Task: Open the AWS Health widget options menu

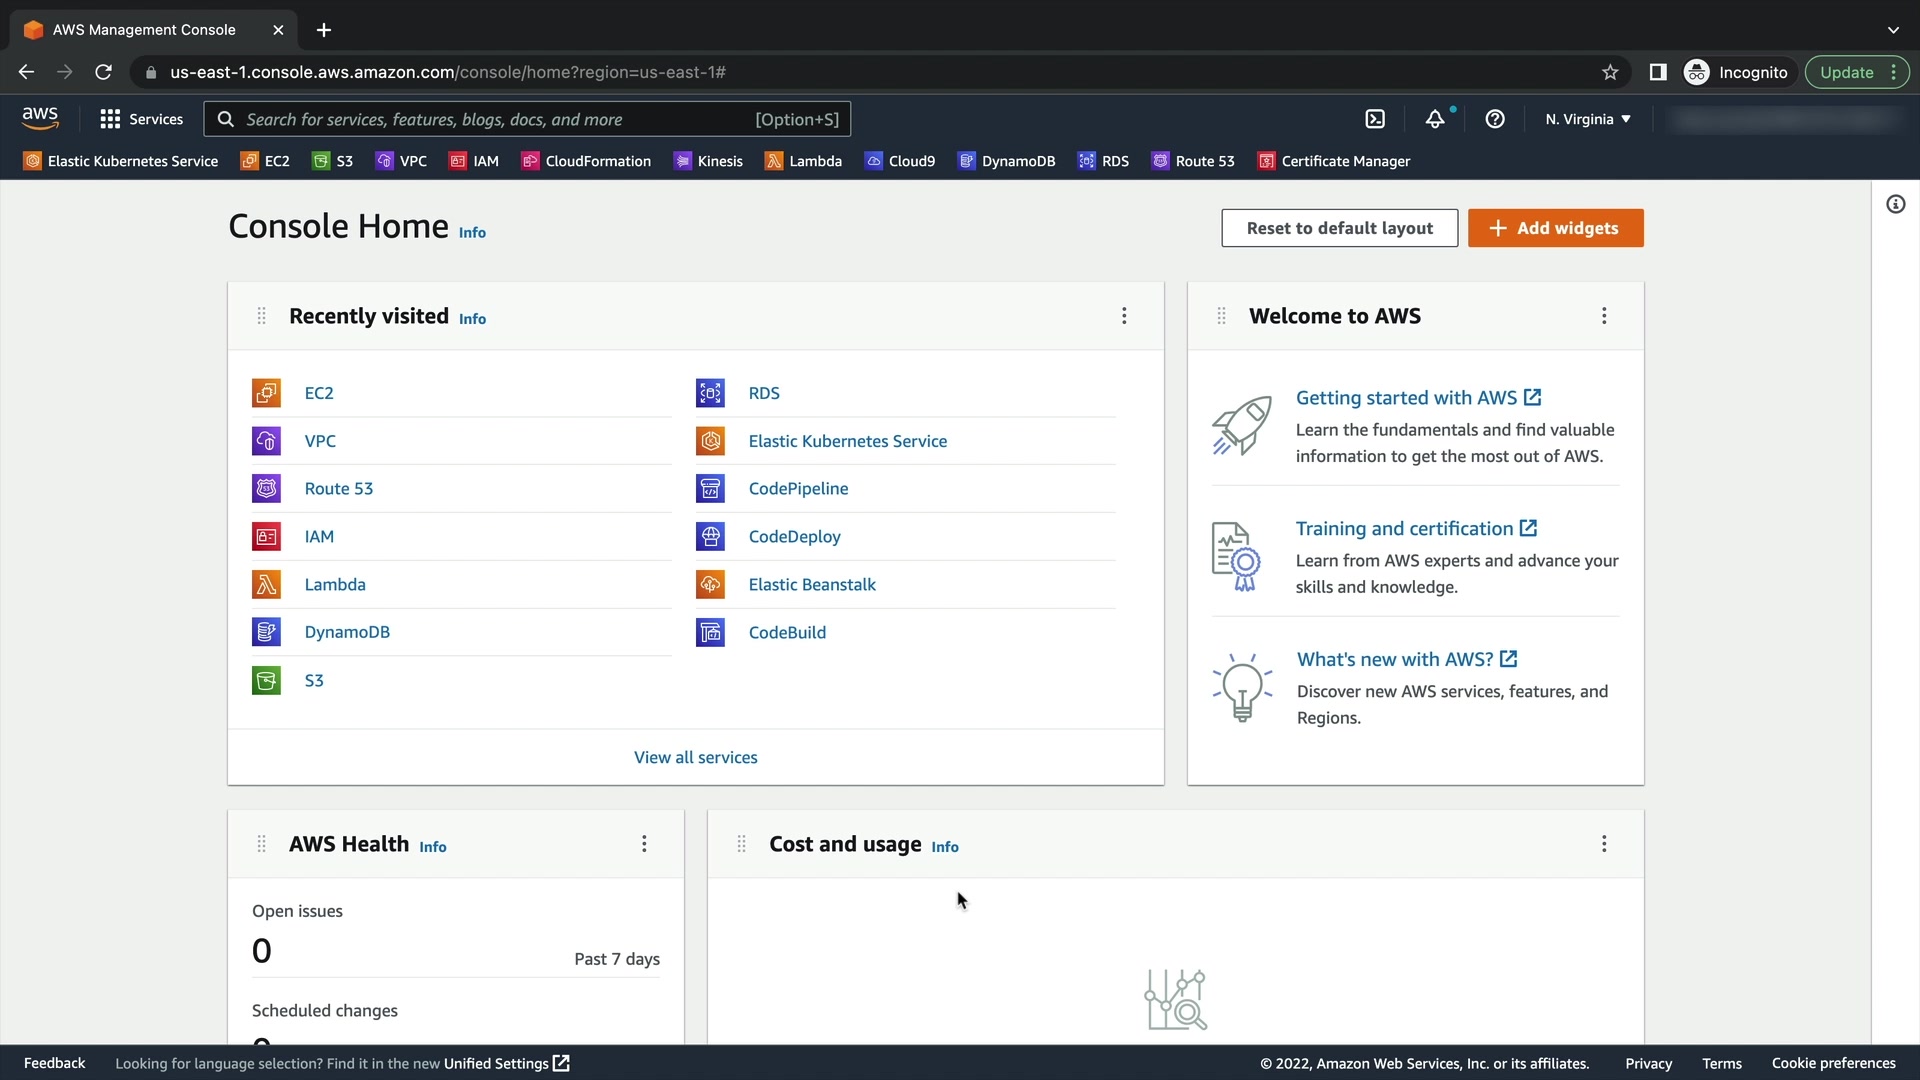Action: click(x=644, y=844)
